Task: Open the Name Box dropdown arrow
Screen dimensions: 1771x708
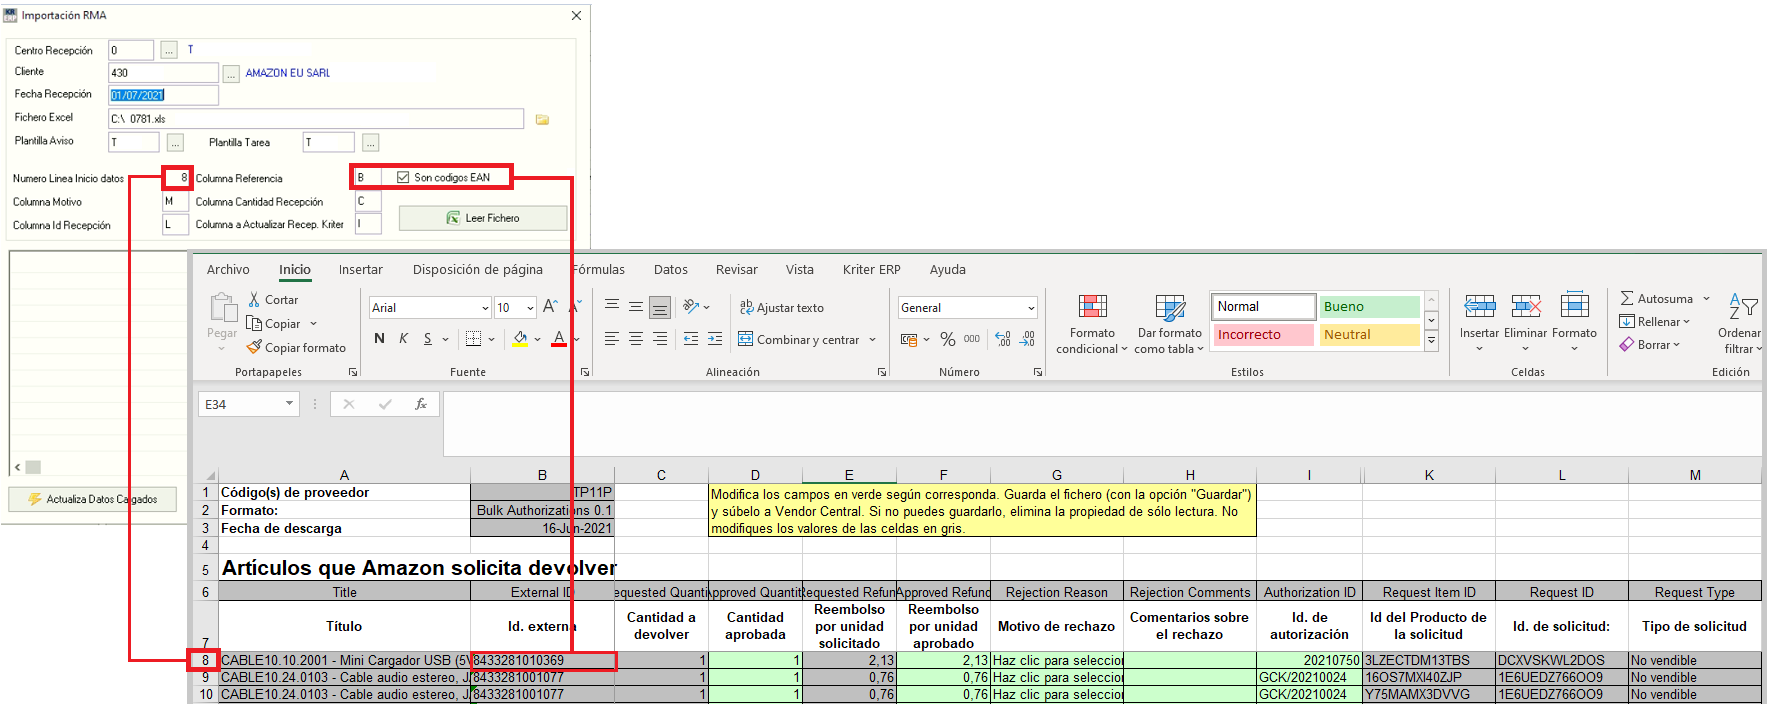Action: click(x=289, y=404)
